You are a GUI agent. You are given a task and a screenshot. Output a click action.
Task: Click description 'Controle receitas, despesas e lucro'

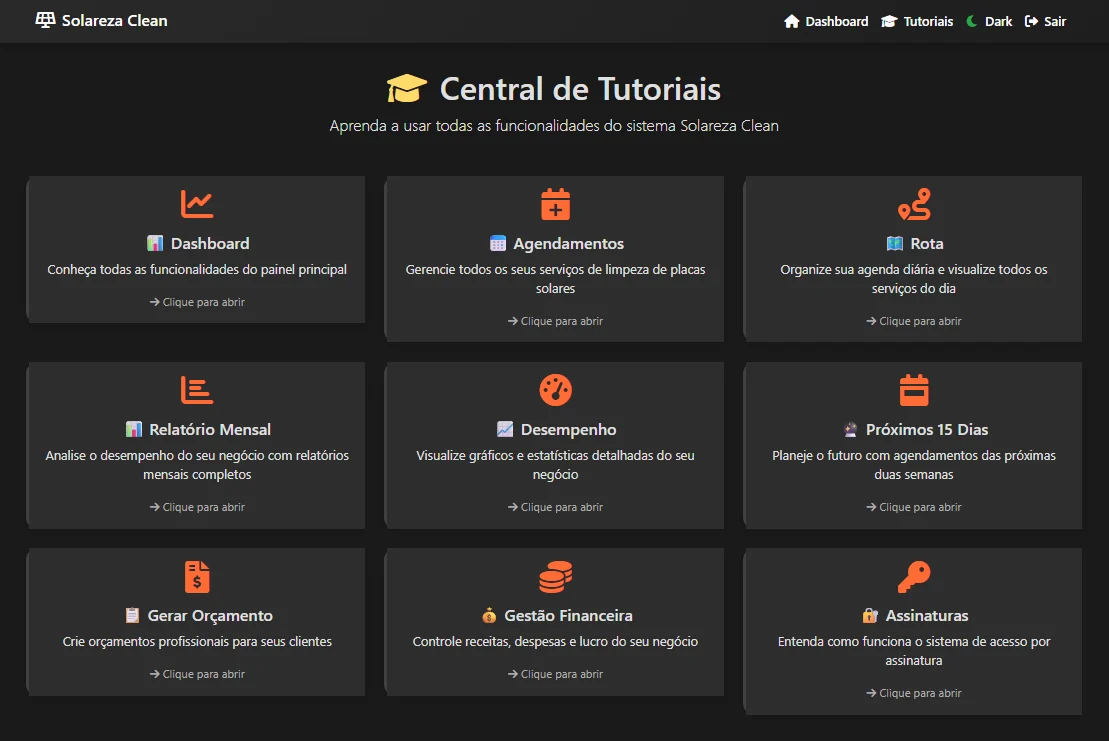click(555, 641)
